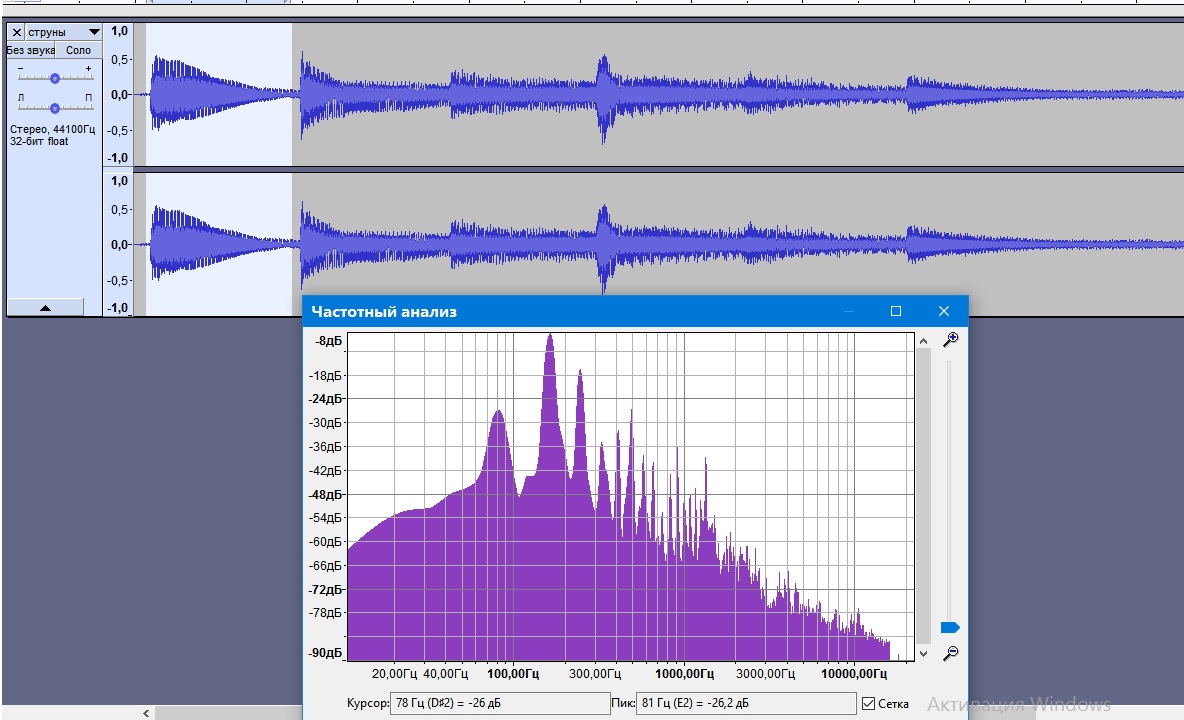Viewport: 1184px width, 720px height.
Task: Solo the track with Соло button
Action: (x=79, y=51)
